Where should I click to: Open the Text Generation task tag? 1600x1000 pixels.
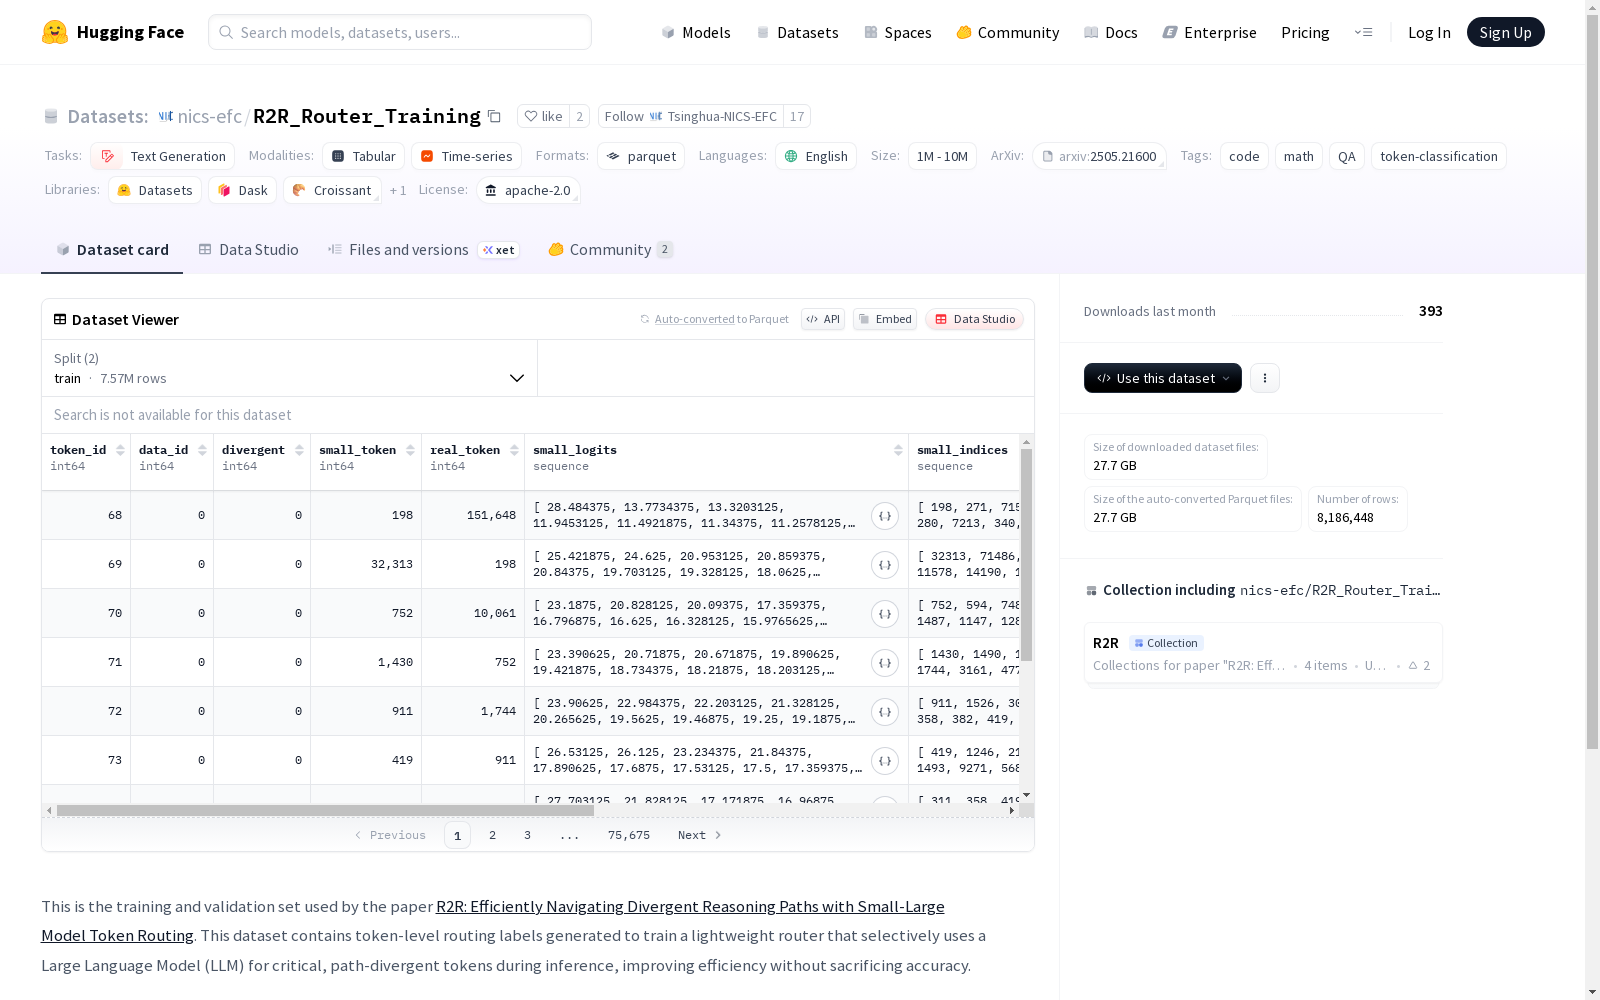[x=163, y=156]
